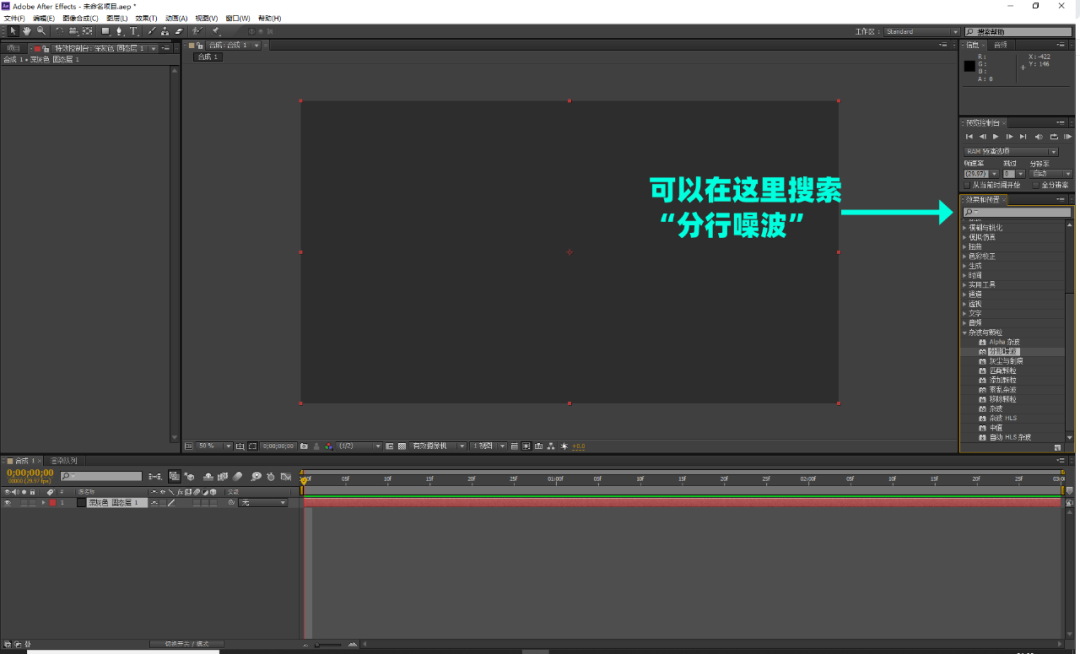Toggle visibility eye of 深灰色 固态层 1 layer
The height and width of the screenshot is (654, 1080).
8,503
